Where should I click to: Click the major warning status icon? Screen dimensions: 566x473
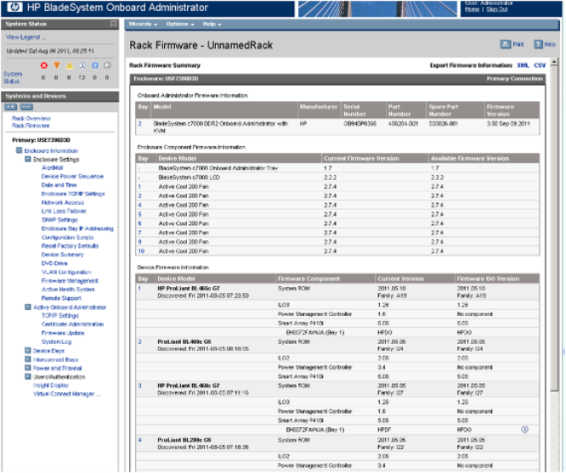coord(57,65)
